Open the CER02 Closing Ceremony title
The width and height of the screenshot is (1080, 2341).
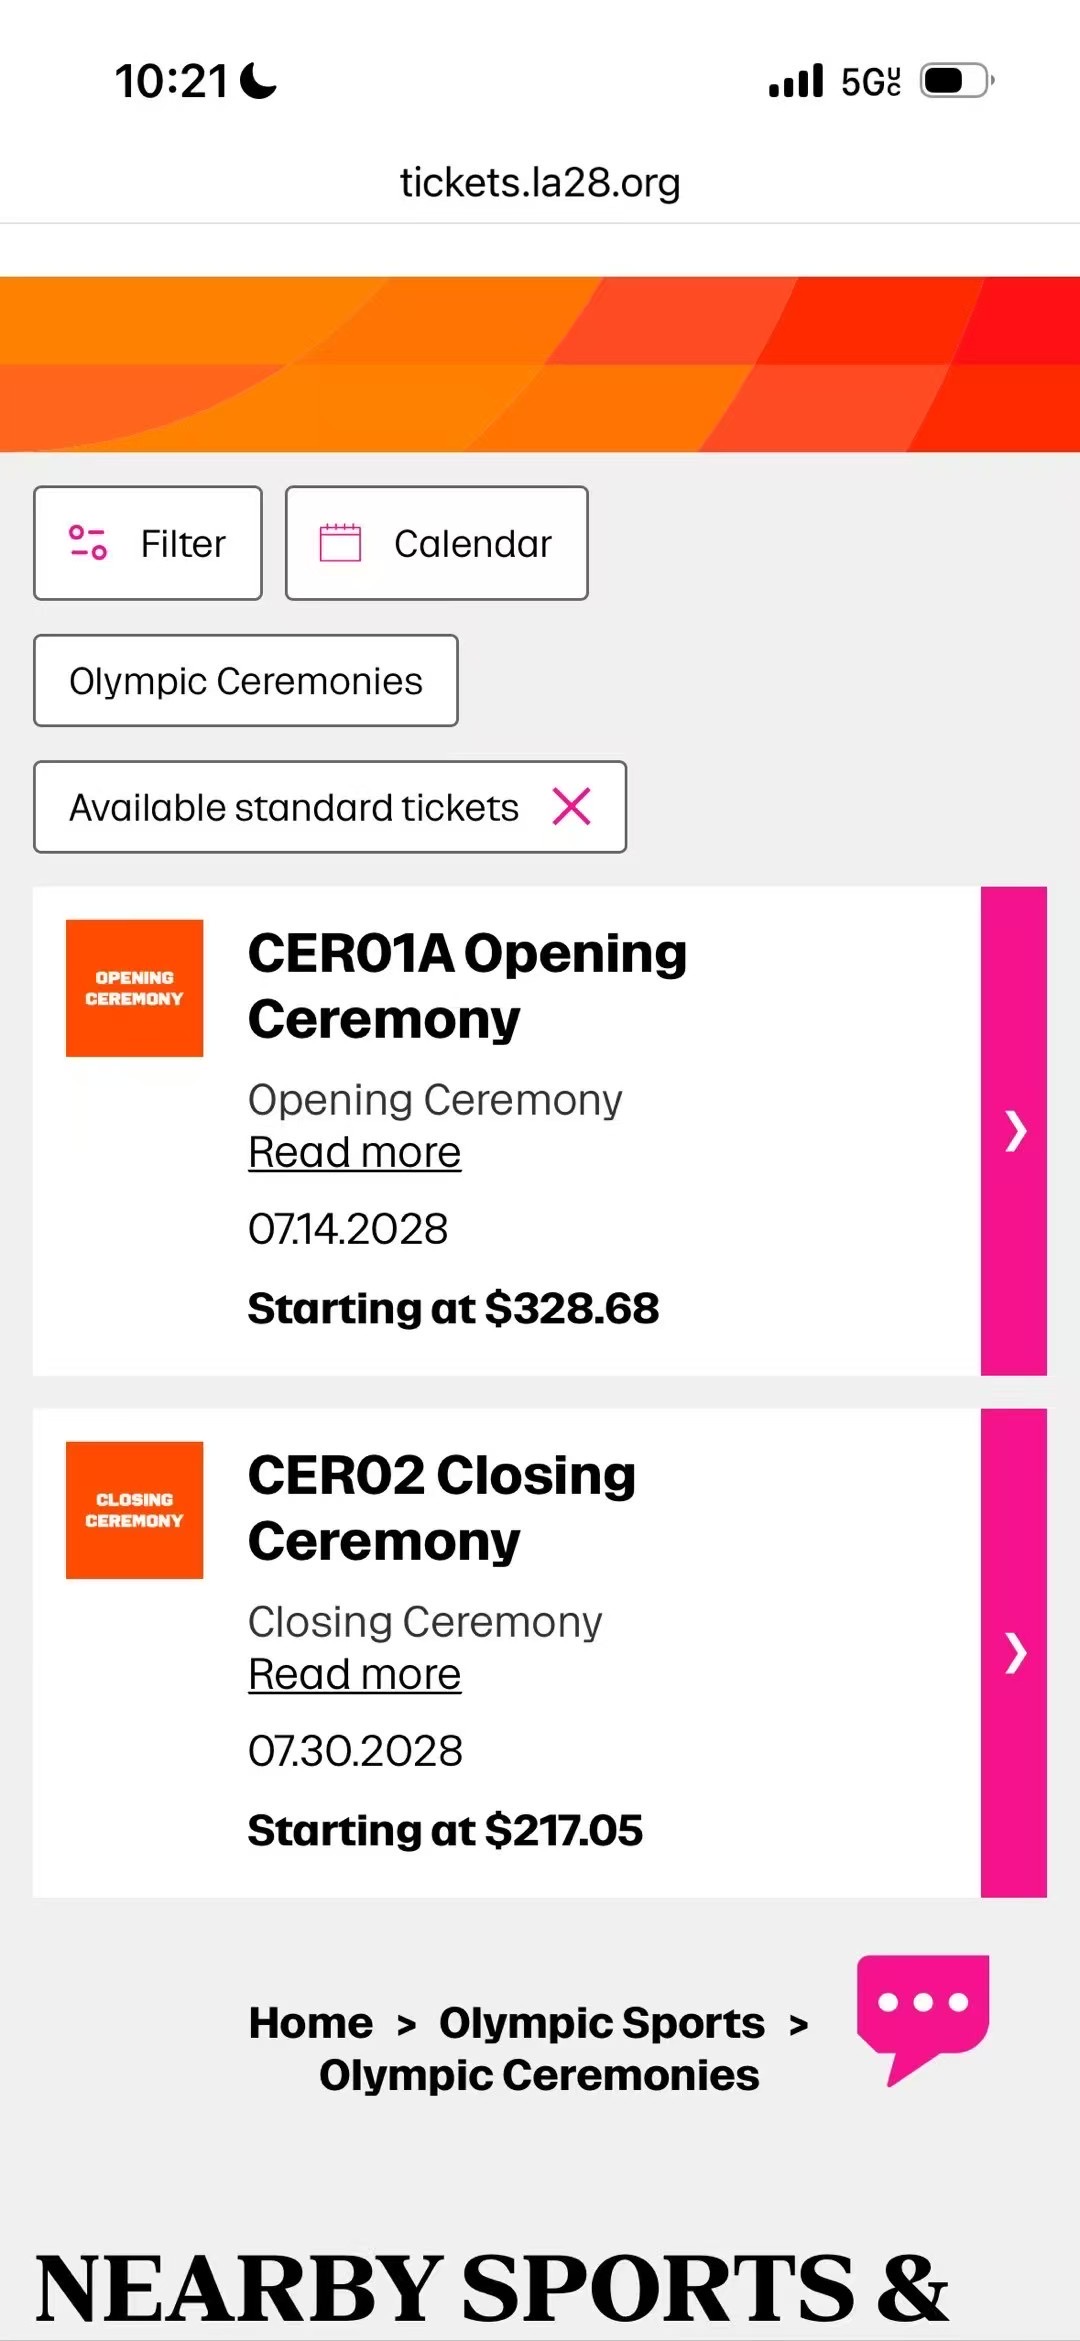click(x=442, y=1508)
